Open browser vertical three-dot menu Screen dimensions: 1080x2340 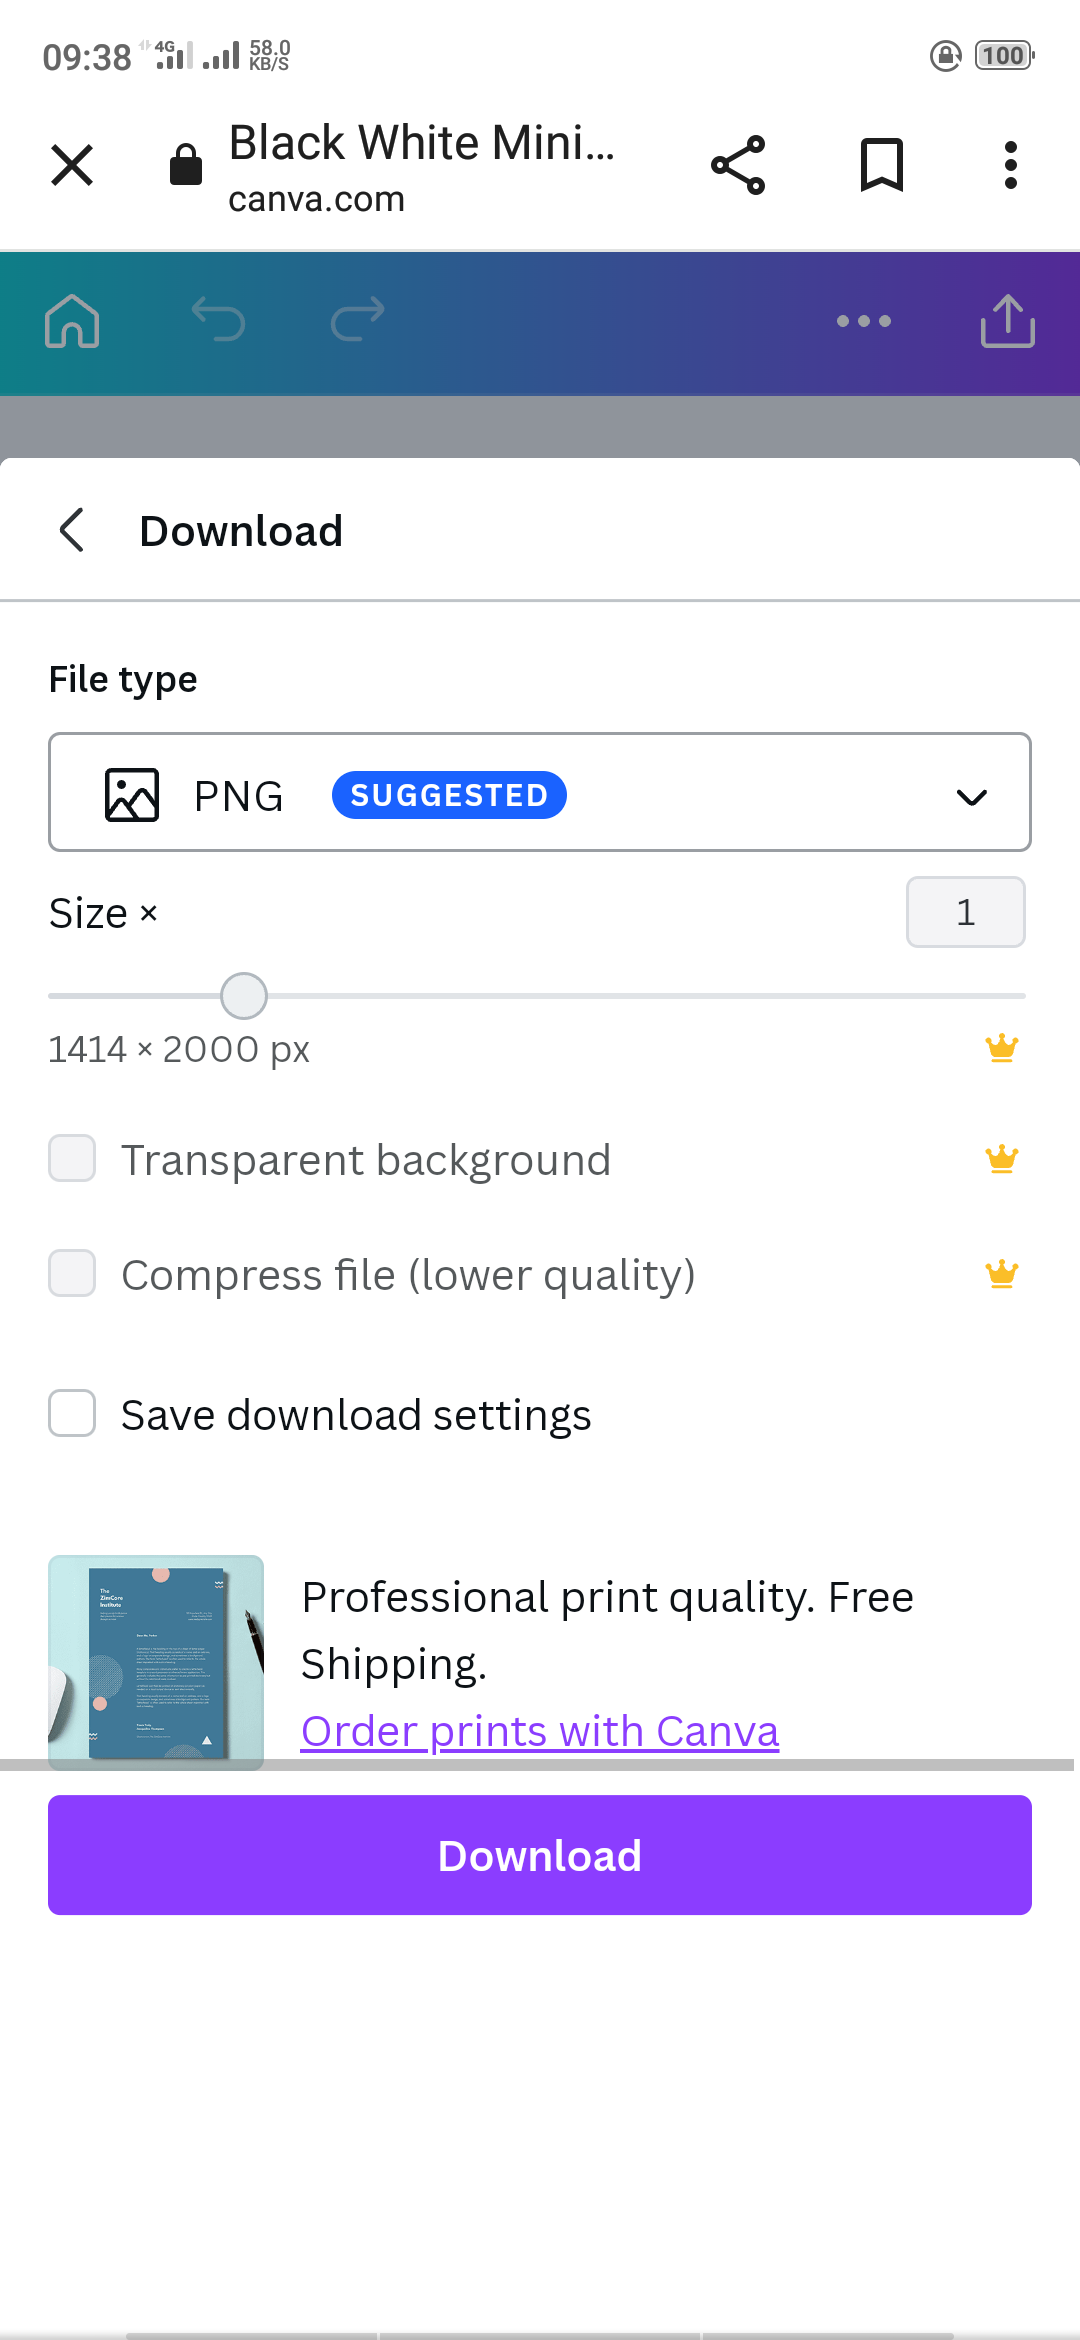(1011, 165)
